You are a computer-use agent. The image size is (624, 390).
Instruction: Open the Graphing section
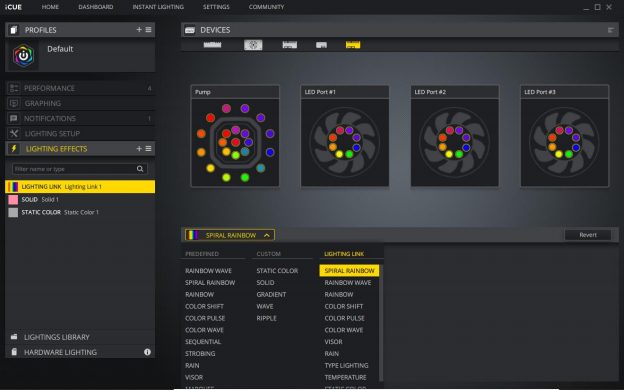click(x=80, y=103)
